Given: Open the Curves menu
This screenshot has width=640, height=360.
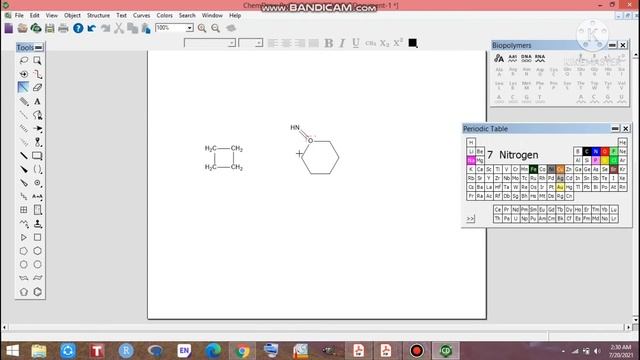Looking at the screenshot, I should pos(142,15).
